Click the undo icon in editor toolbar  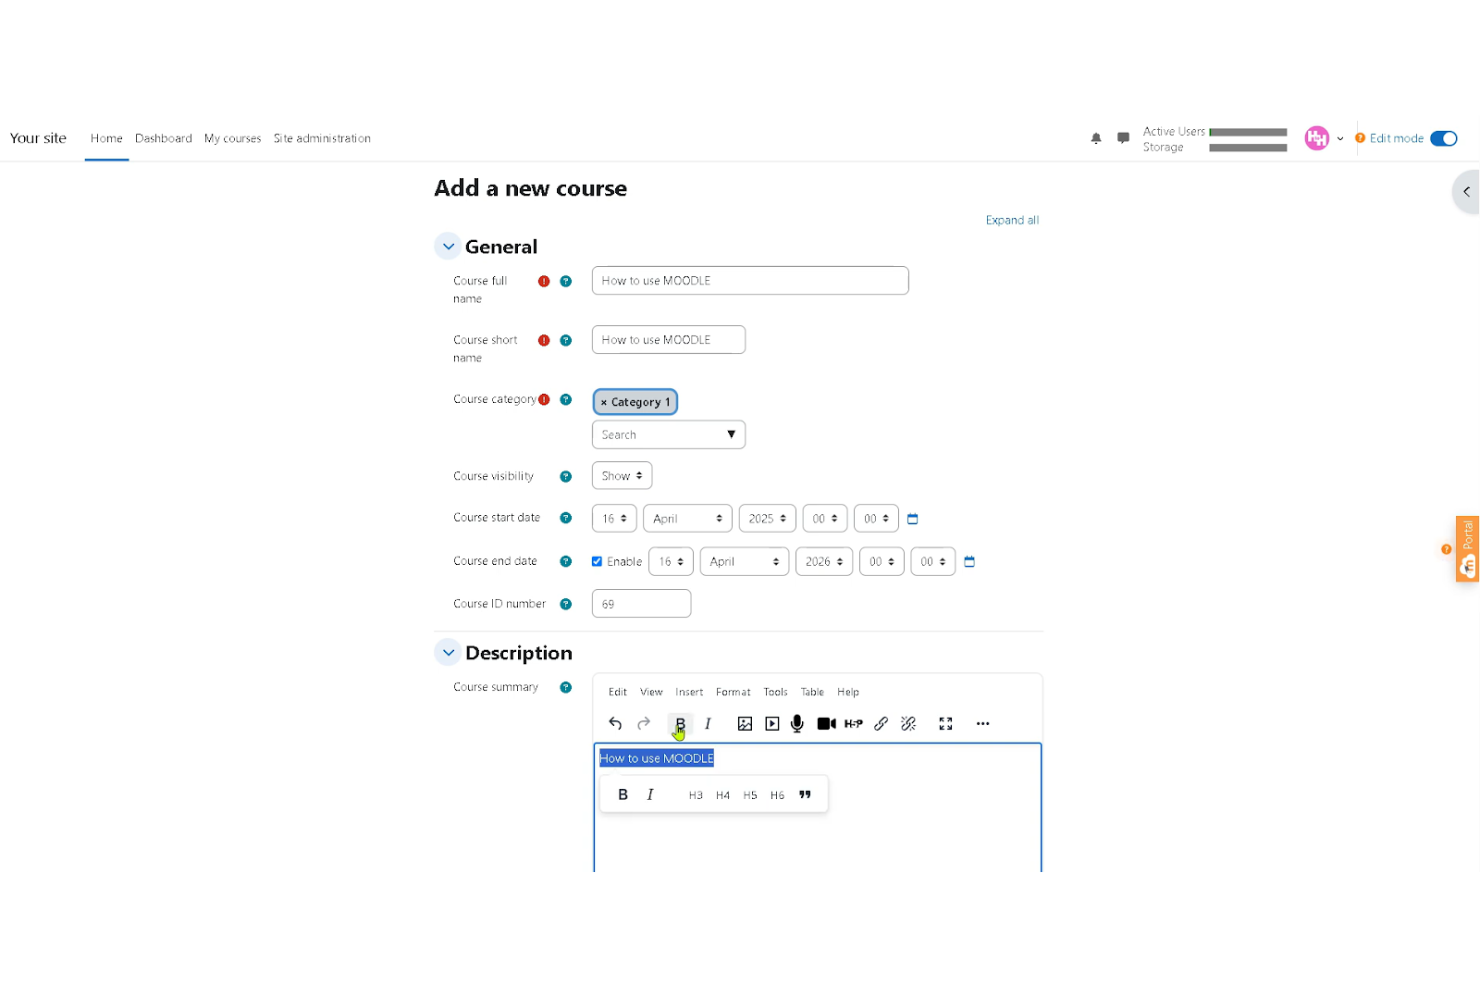pyautogui.click(x=615, y=723)
